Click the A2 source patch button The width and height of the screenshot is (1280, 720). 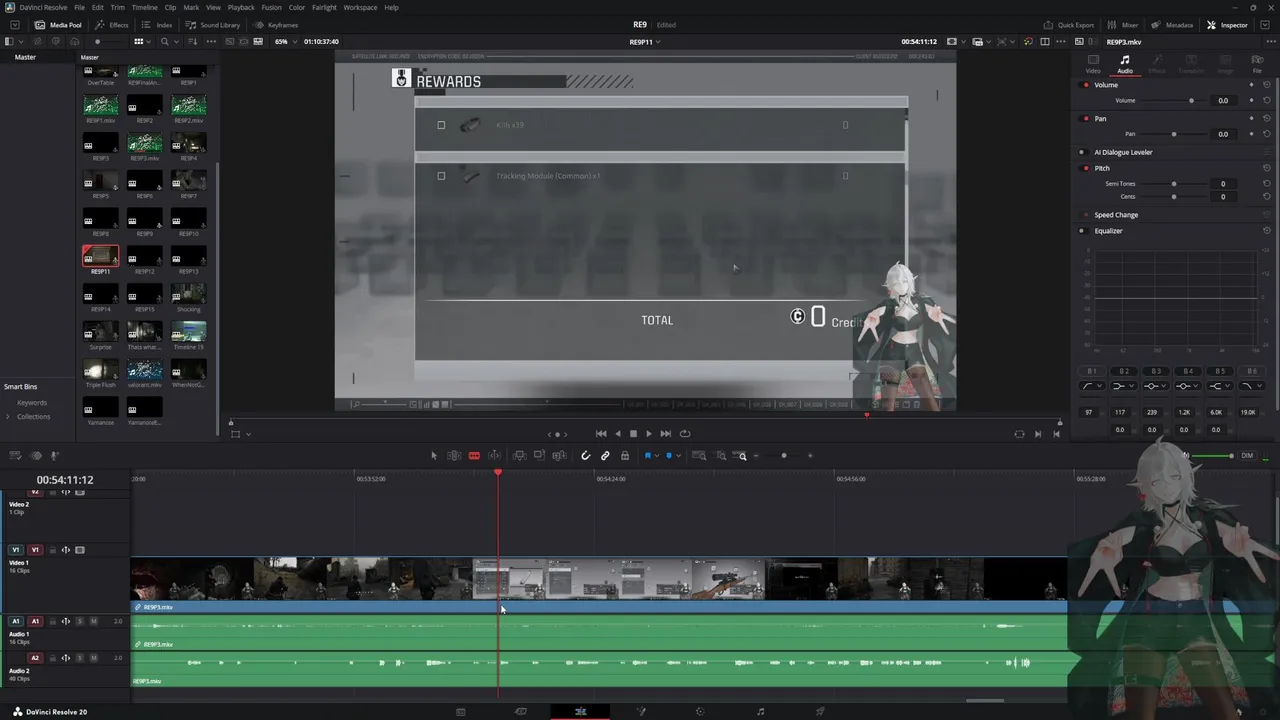pyautogui.click(x=35, y=658)
